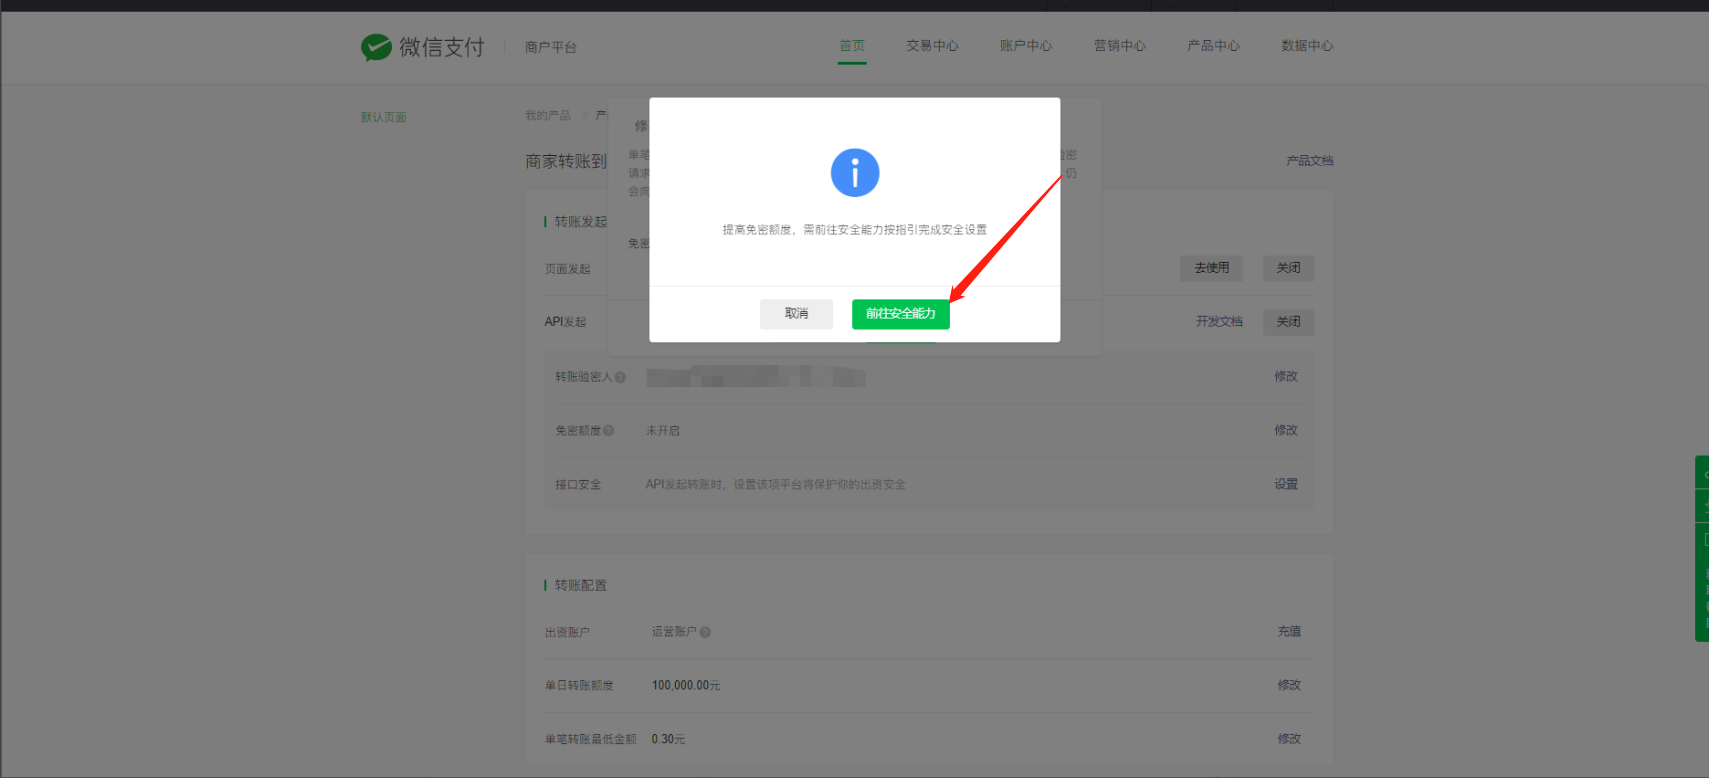The image size is (1709, 778).
Task: Click 设置 in the 接口安全 row
Action: (1286, 484)
